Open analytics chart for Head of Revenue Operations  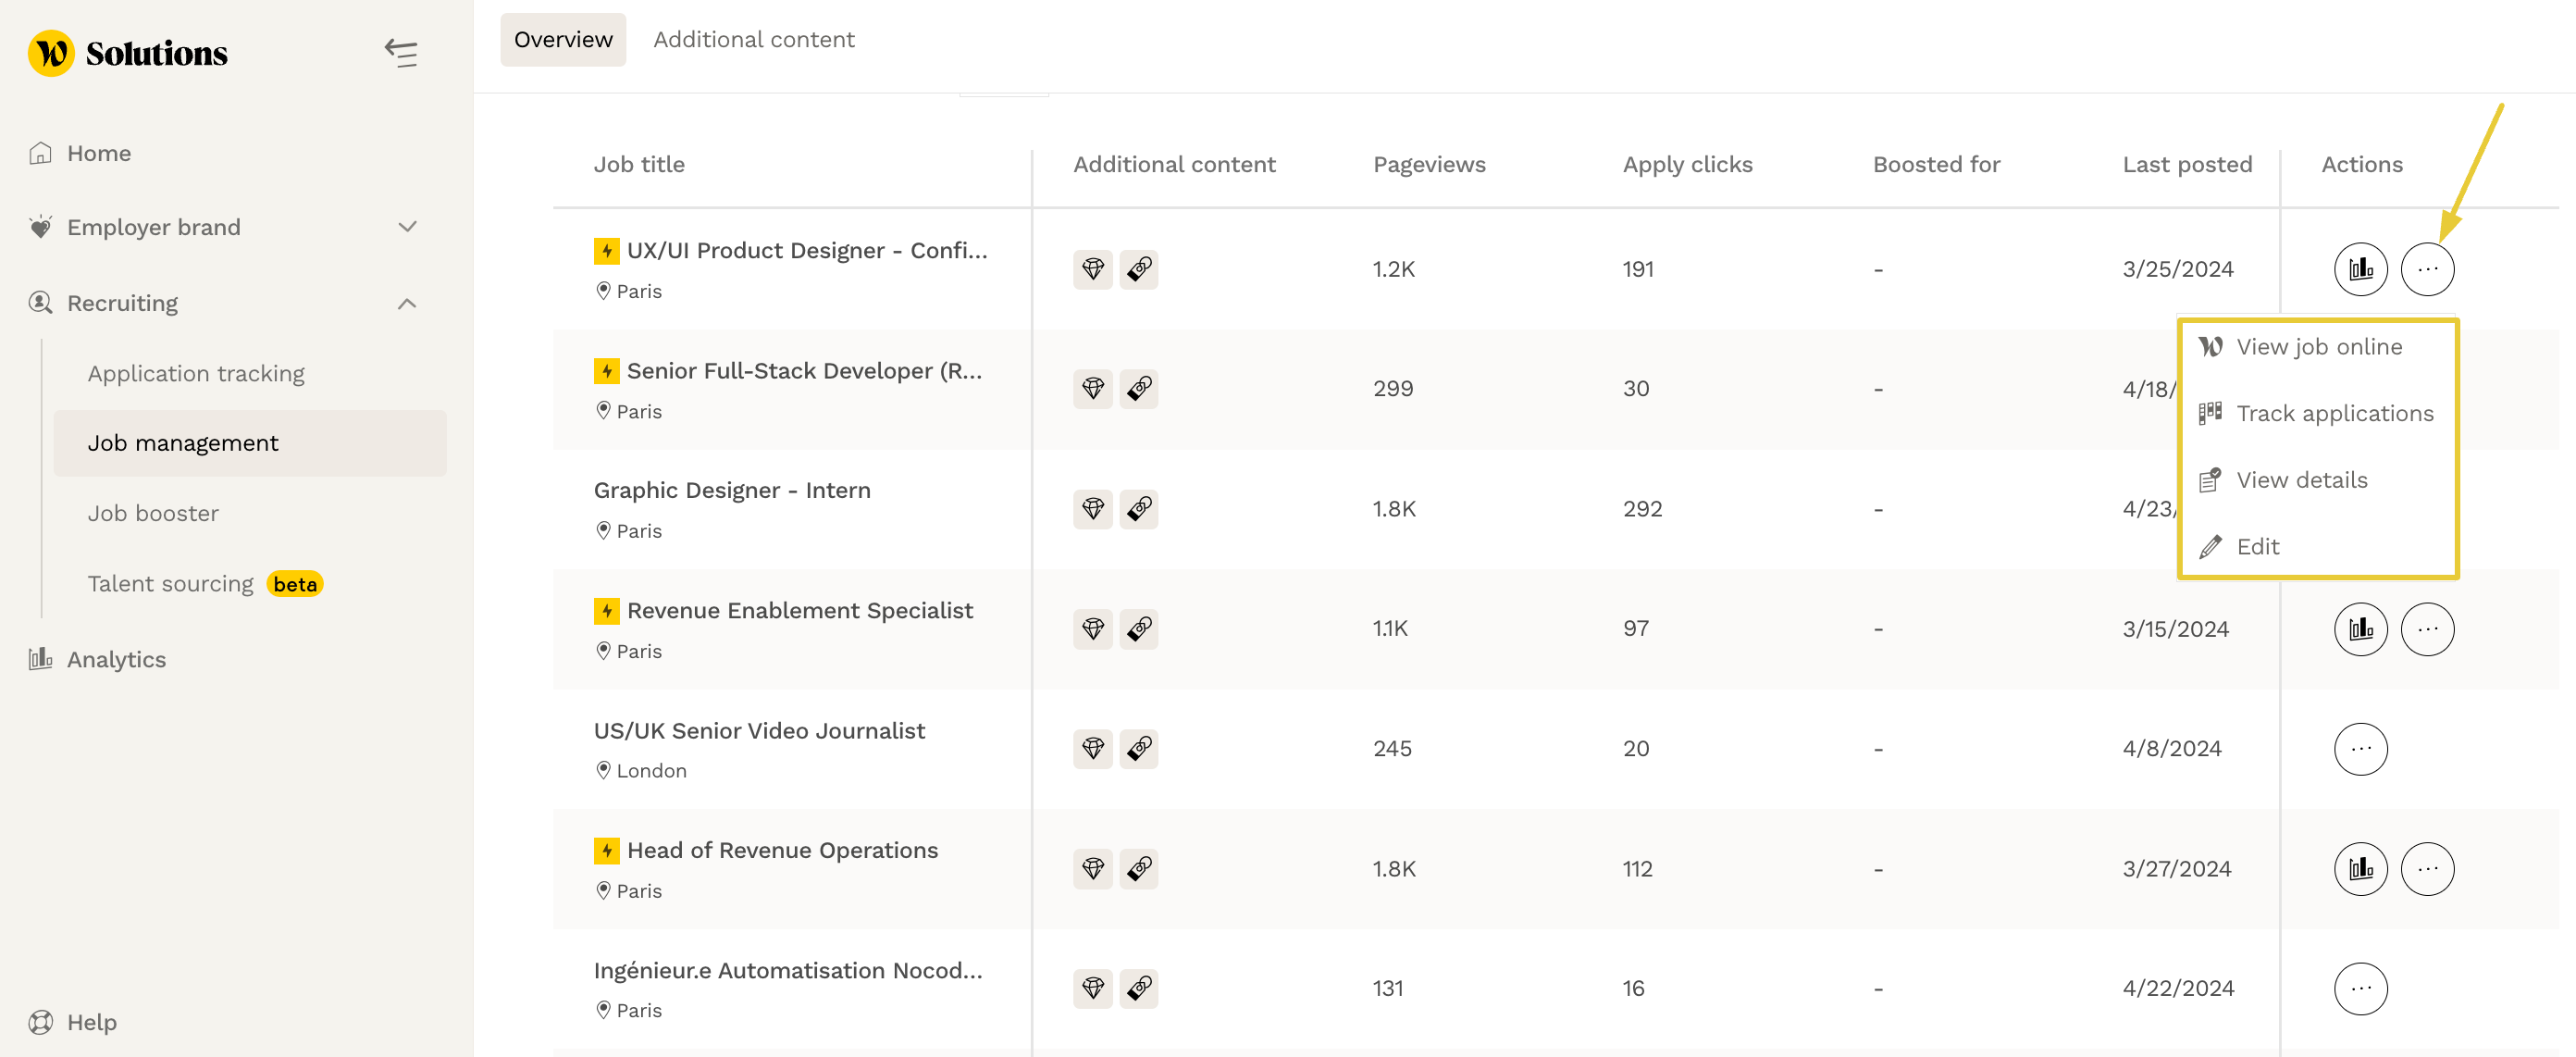[x=2360, y=869]
